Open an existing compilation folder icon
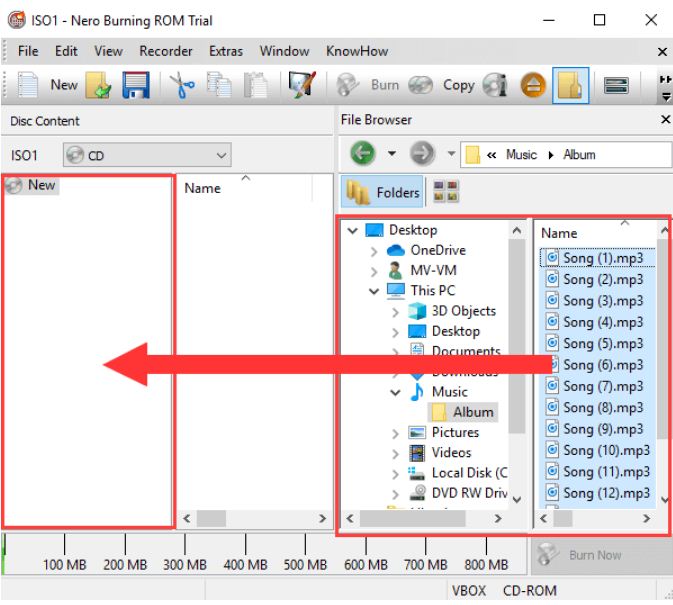The width and height of the screenshot is (673, 605). [x=98, y=85]
